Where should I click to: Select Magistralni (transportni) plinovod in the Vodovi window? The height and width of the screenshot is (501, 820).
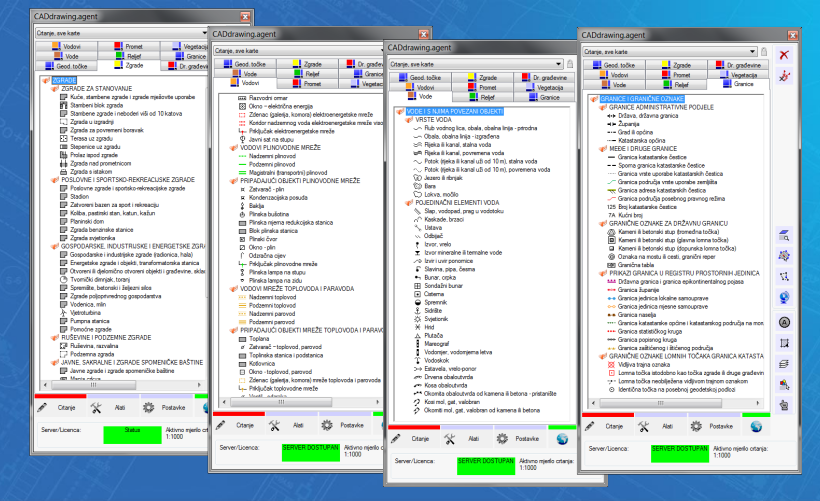coord(288,173)
